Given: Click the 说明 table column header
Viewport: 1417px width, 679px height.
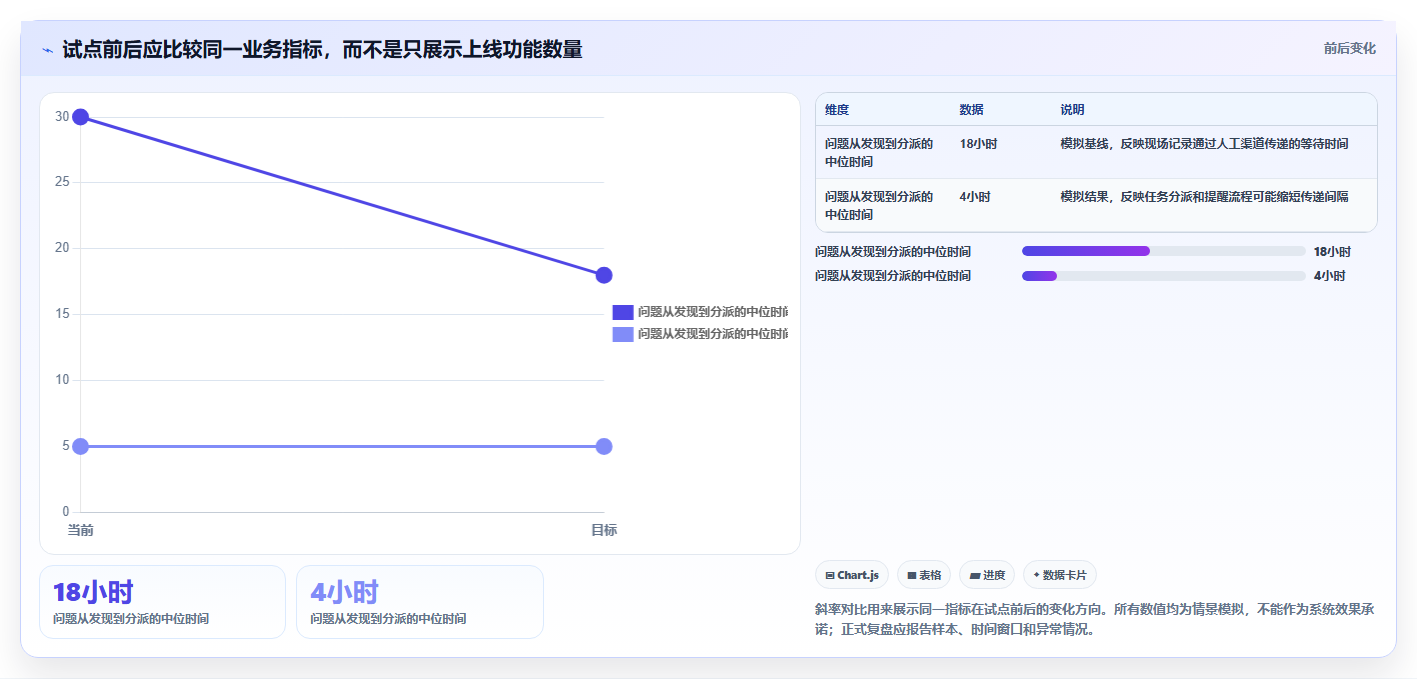Looking at the screenshot, I should (1072, 110).
